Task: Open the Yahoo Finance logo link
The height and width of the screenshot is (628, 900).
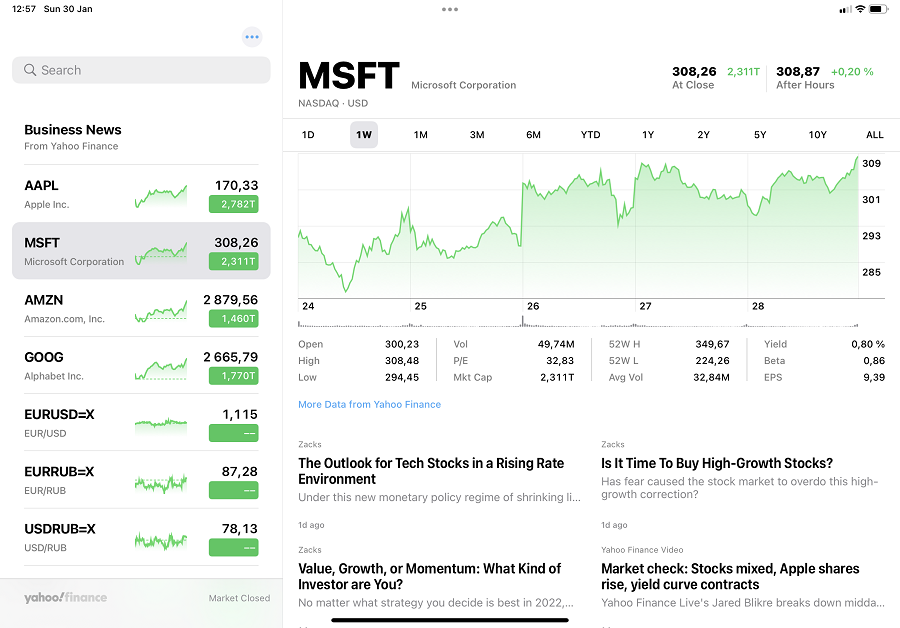Action: [65, 598]
